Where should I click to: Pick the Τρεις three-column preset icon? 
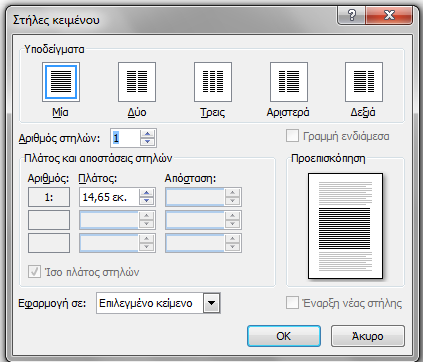tap(213, 82)
